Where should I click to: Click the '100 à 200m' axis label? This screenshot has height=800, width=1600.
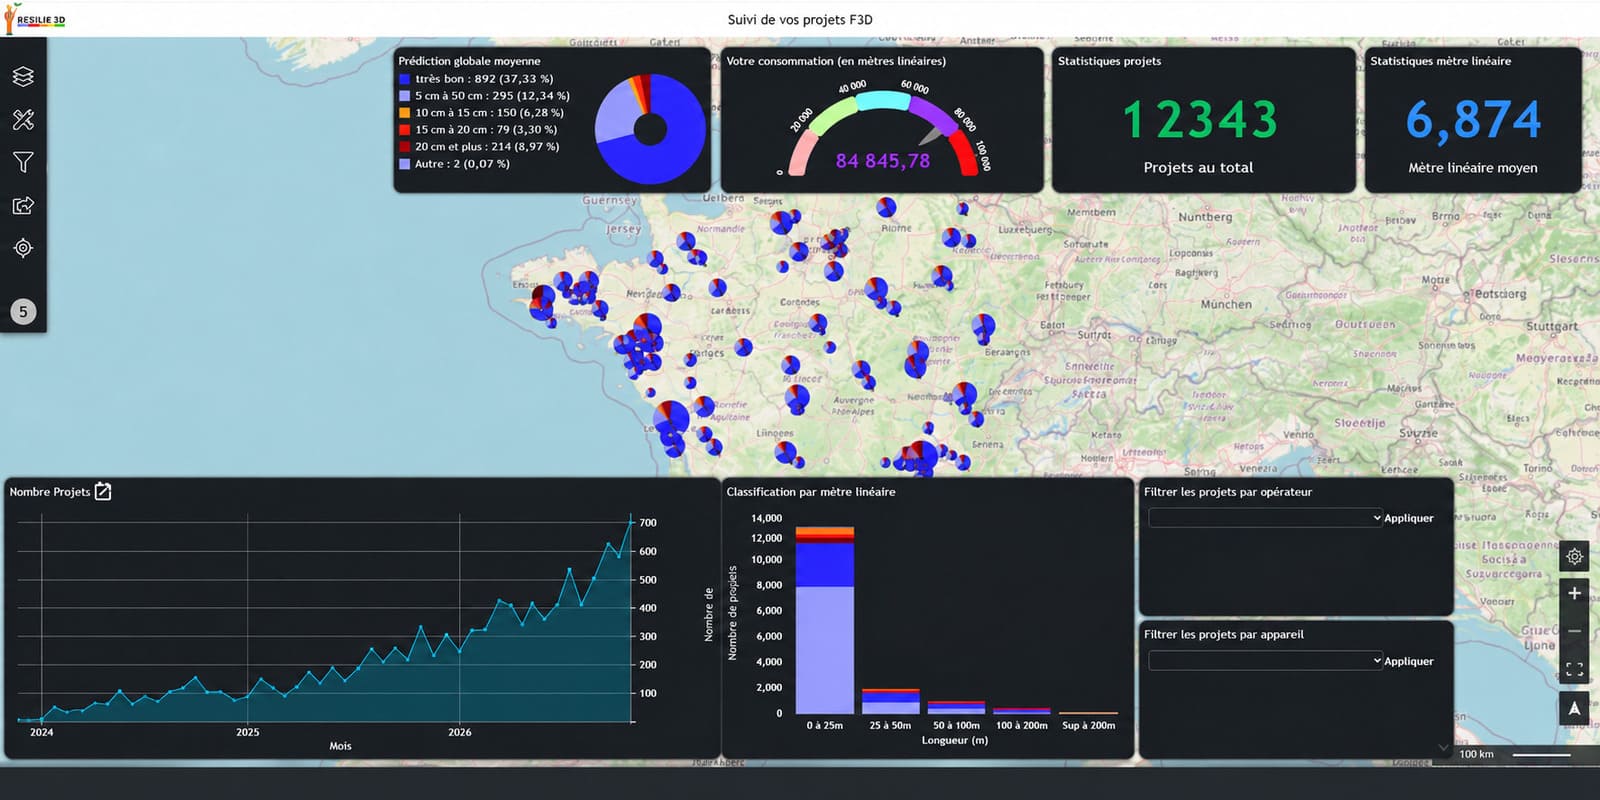click(x=1022, y=725)
